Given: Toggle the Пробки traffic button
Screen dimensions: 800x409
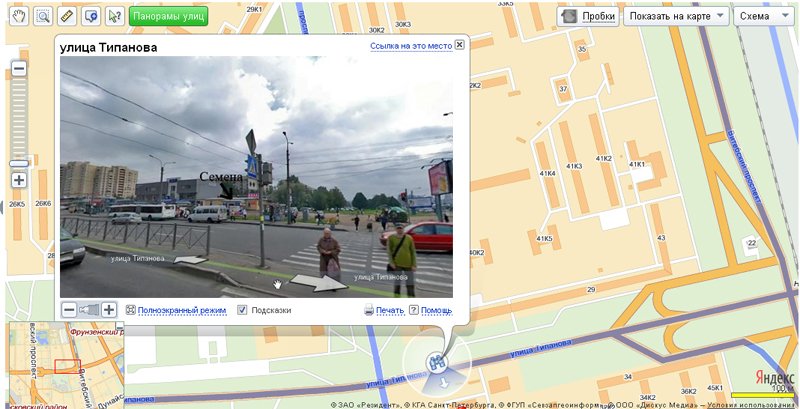Looking at the screenshot, I should [588, 16].
